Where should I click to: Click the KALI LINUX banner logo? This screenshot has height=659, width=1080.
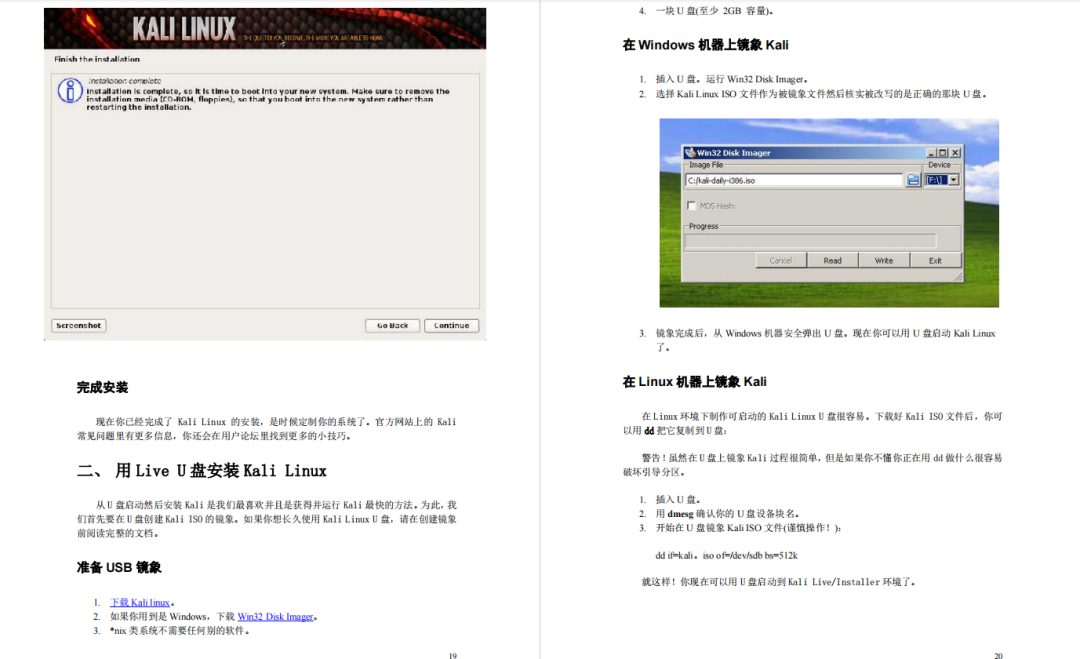point(185,29)
